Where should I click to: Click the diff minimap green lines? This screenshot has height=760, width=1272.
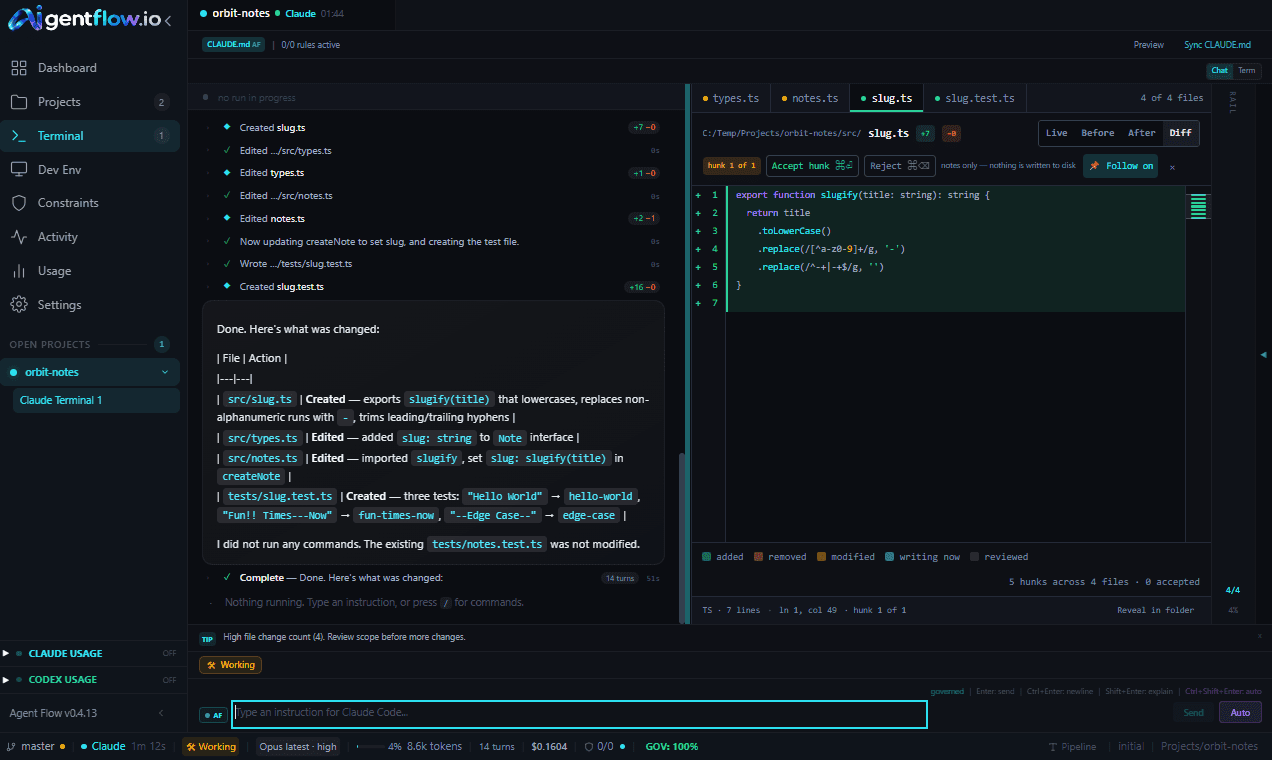tap(1198, 205)
